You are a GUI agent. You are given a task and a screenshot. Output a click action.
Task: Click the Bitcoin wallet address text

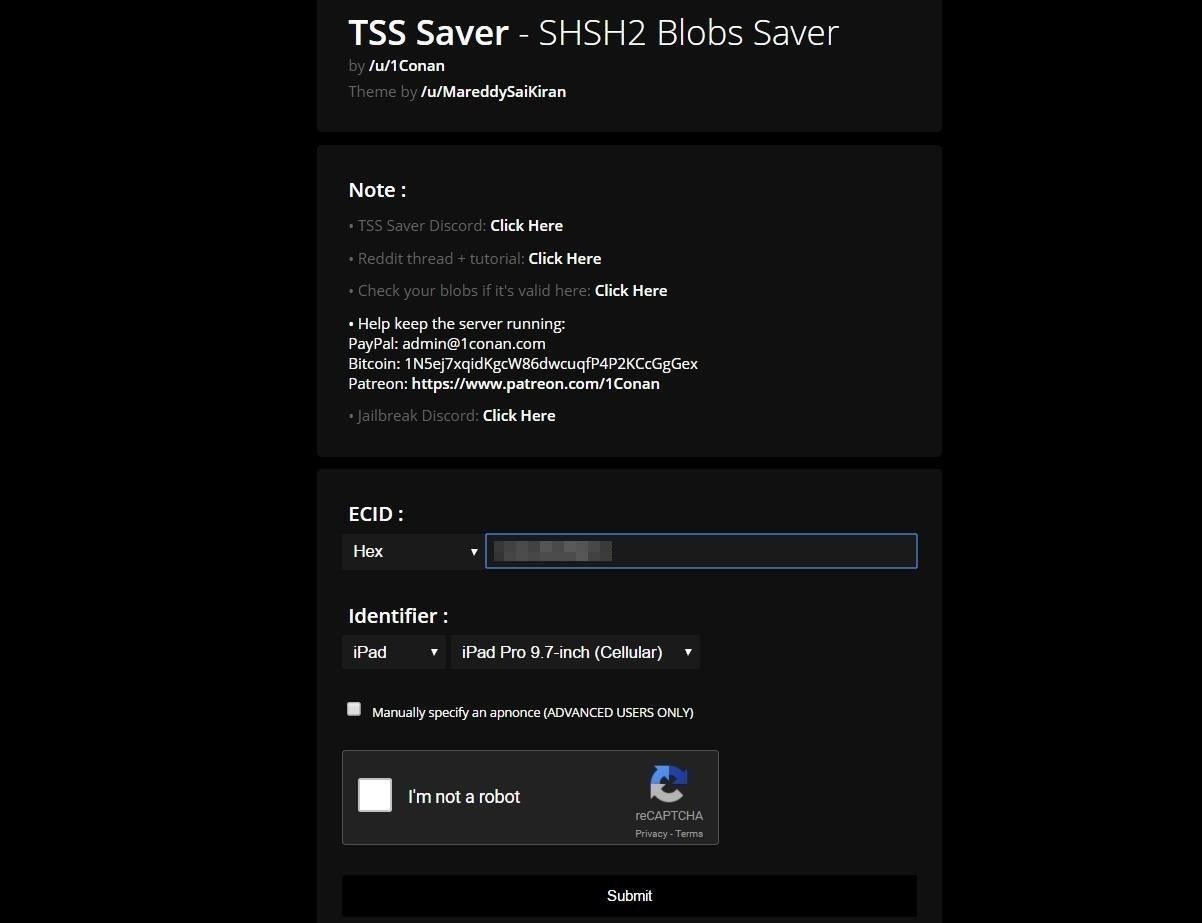pos(550,364)
